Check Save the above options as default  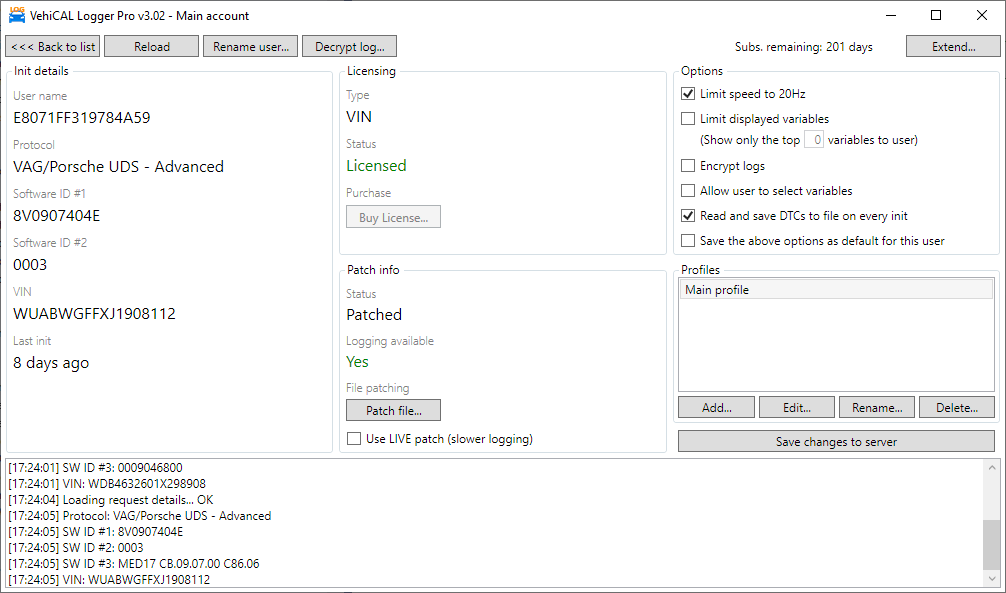tap(688, 241)
